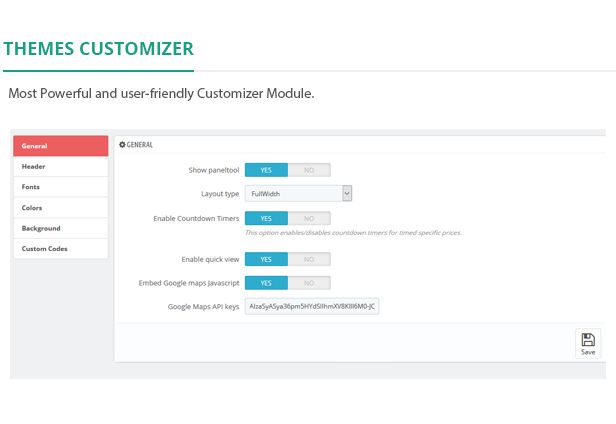Screen dimensions: 616x424
Task: Click the Google Maps API keys field
Action: coord(312,306)
